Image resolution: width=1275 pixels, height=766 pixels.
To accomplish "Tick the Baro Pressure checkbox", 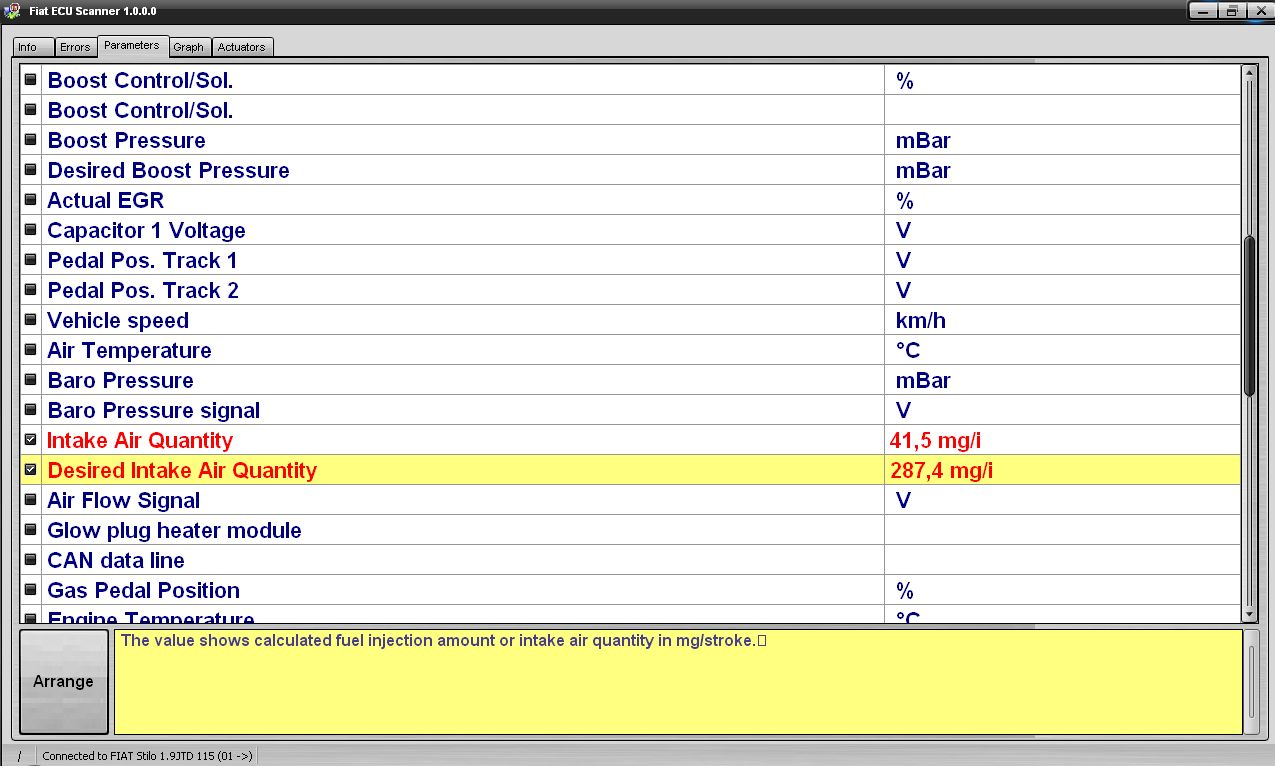I will [x=30, y=379].
